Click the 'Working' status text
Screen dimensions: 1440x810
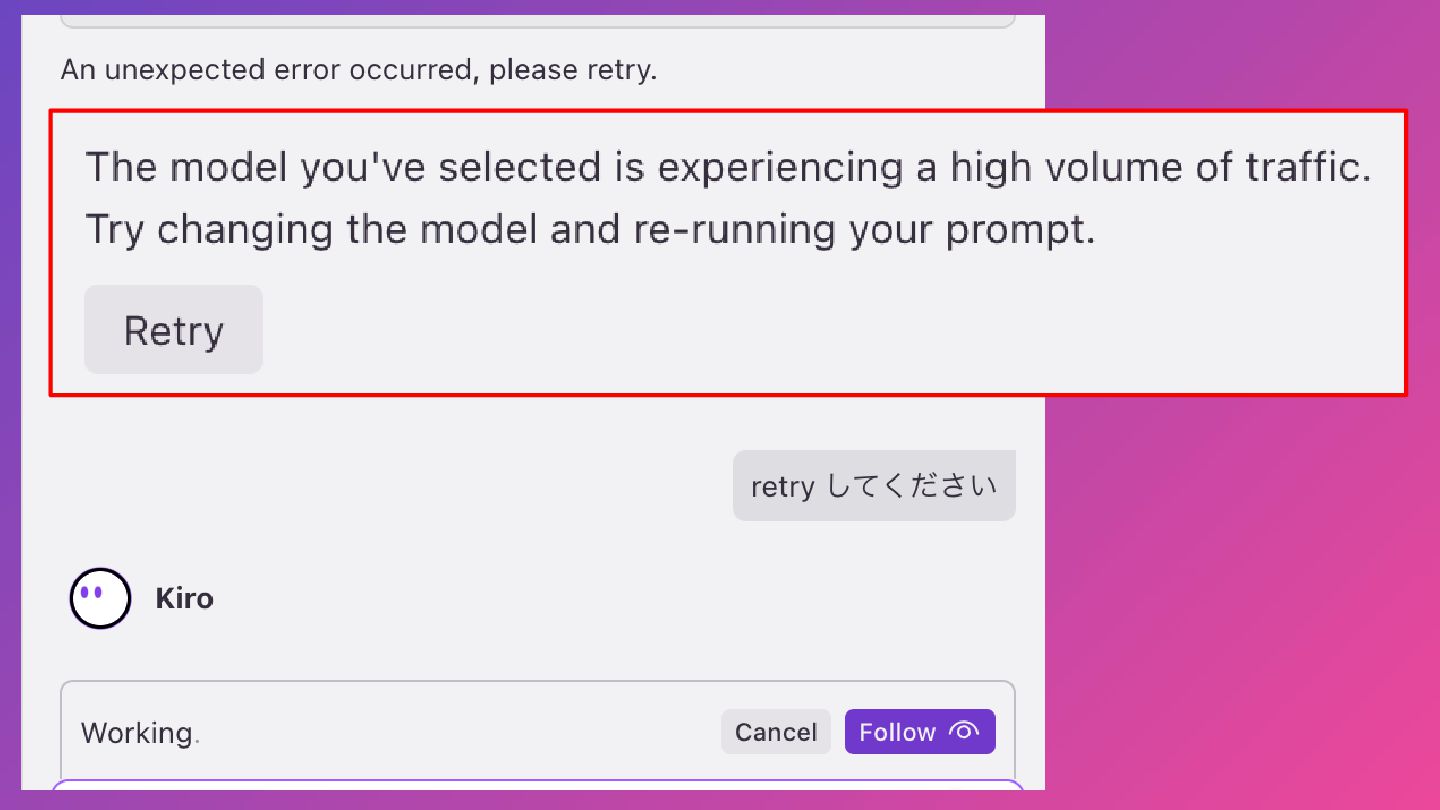[139, 733]
